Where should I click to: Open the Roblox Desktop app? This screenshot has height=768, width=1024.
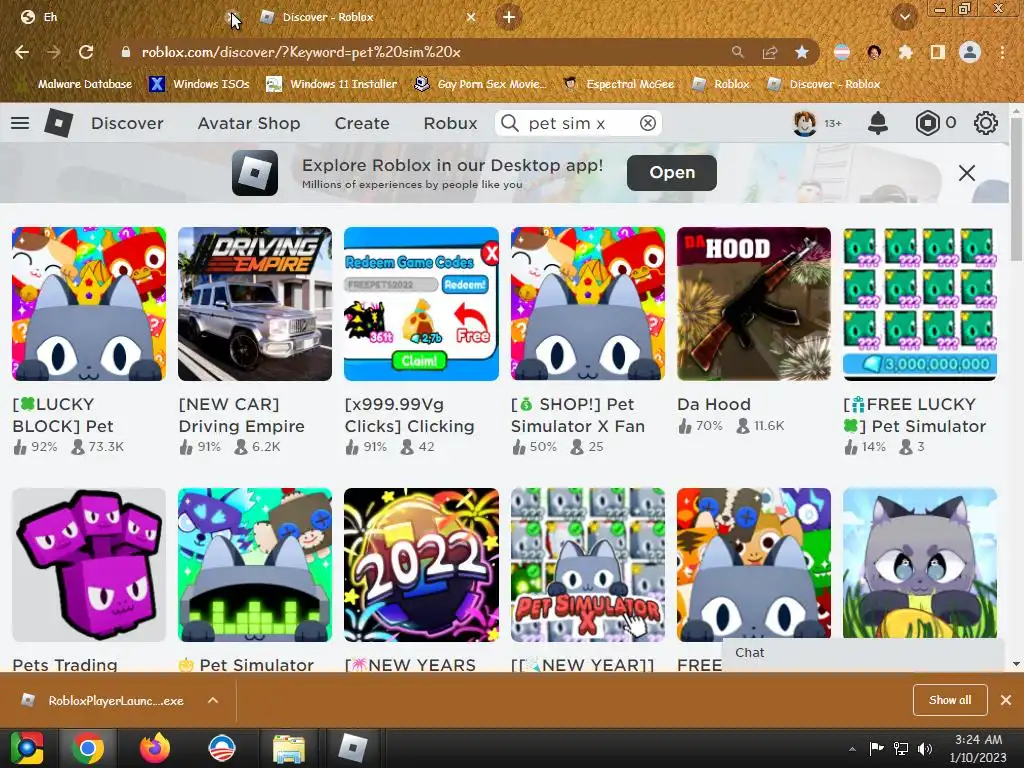click(x=672, y=173)
